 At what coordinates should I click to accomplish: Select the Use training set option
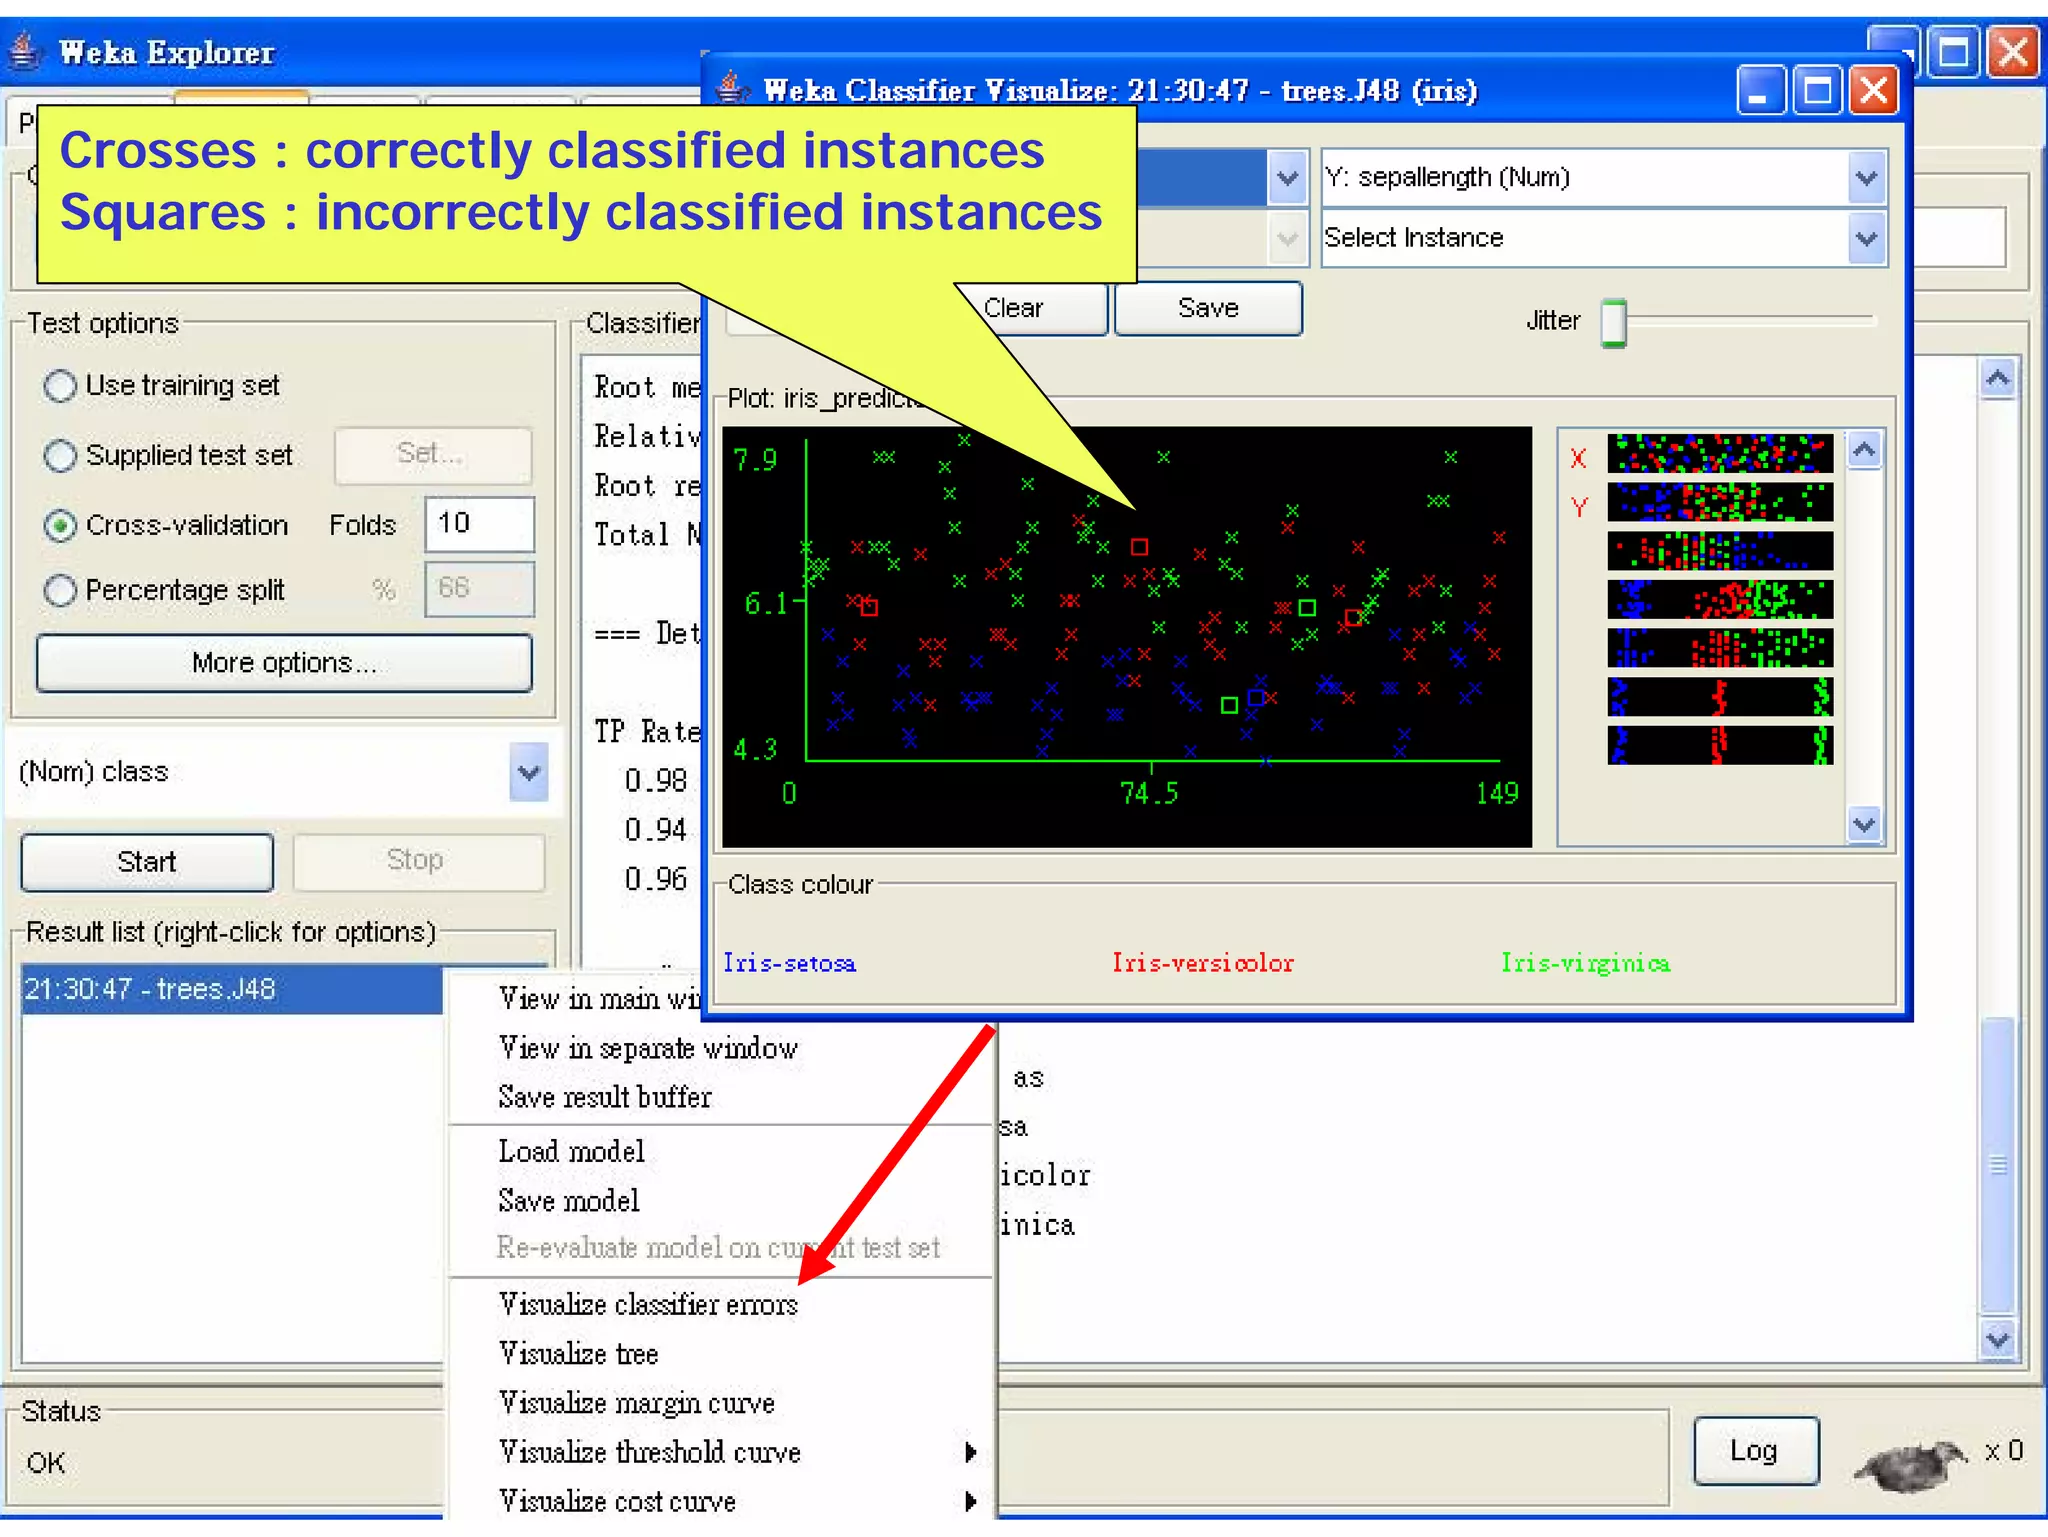[x=61, y=386]
